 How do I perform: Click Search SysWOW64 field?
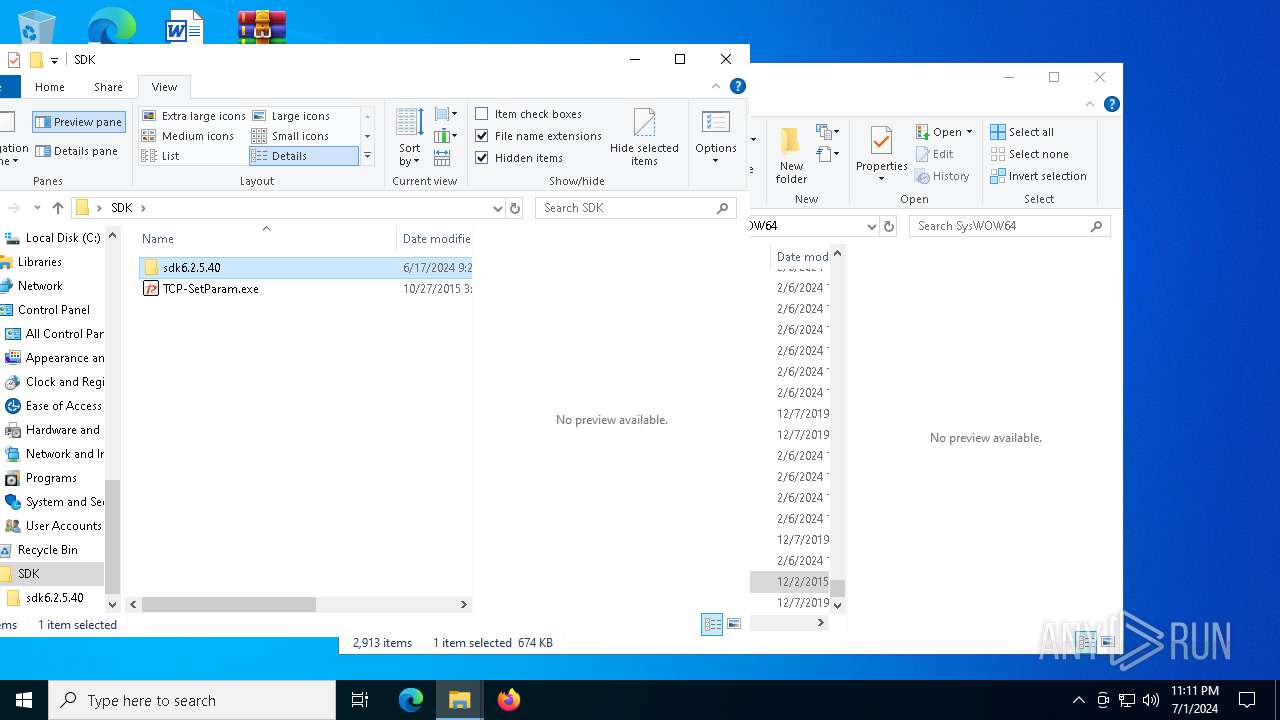[x=1010, y=226]
